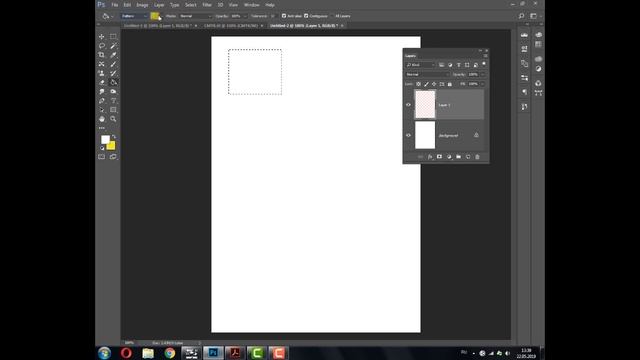Select the Path Selection tool
The width and height of the screenshot is (640, 360).
102,110
